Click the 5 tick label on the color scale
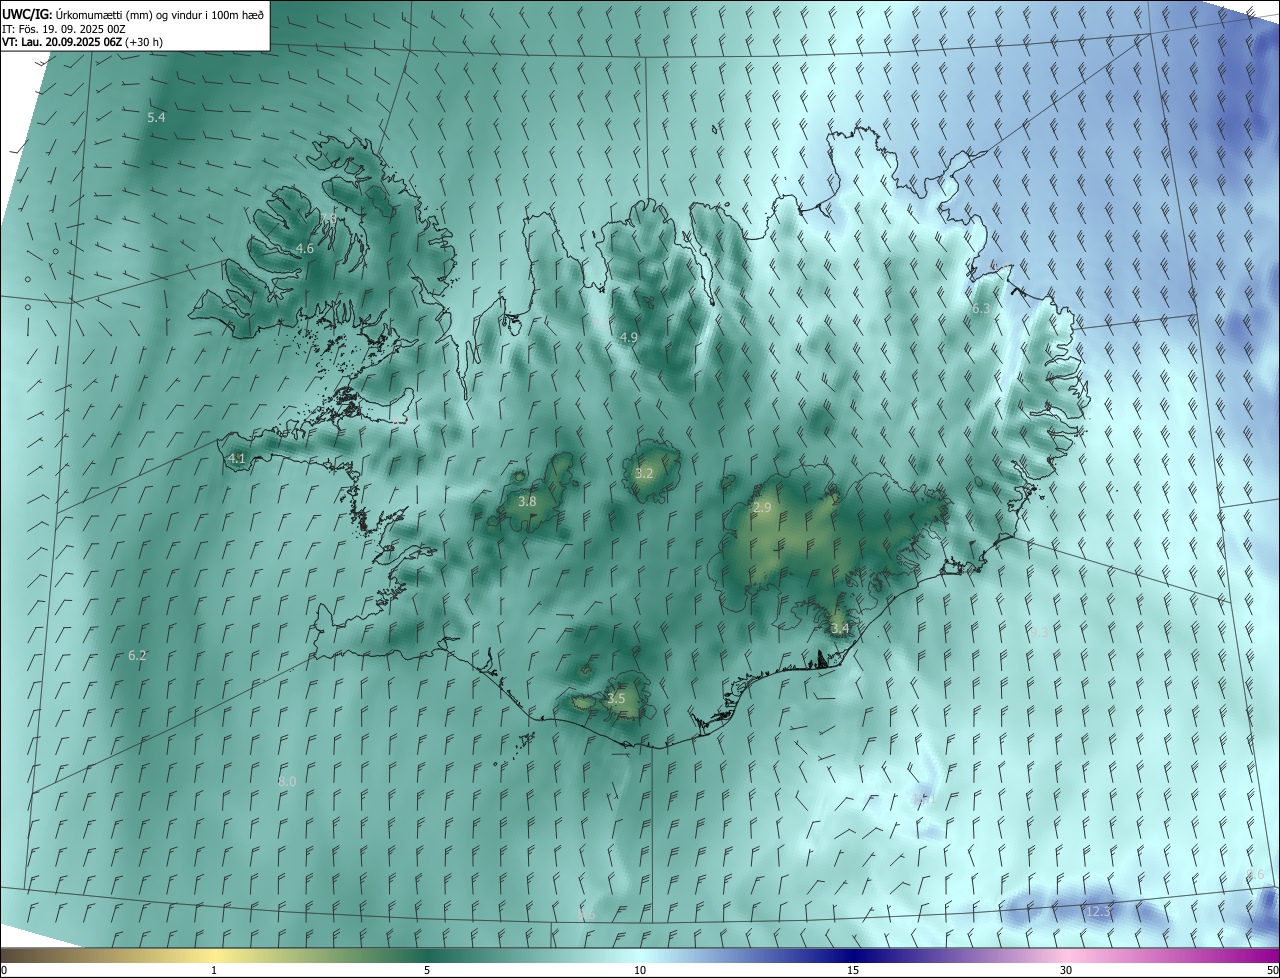The width and height of the screenshot is (1280, 978). (427, 970)
